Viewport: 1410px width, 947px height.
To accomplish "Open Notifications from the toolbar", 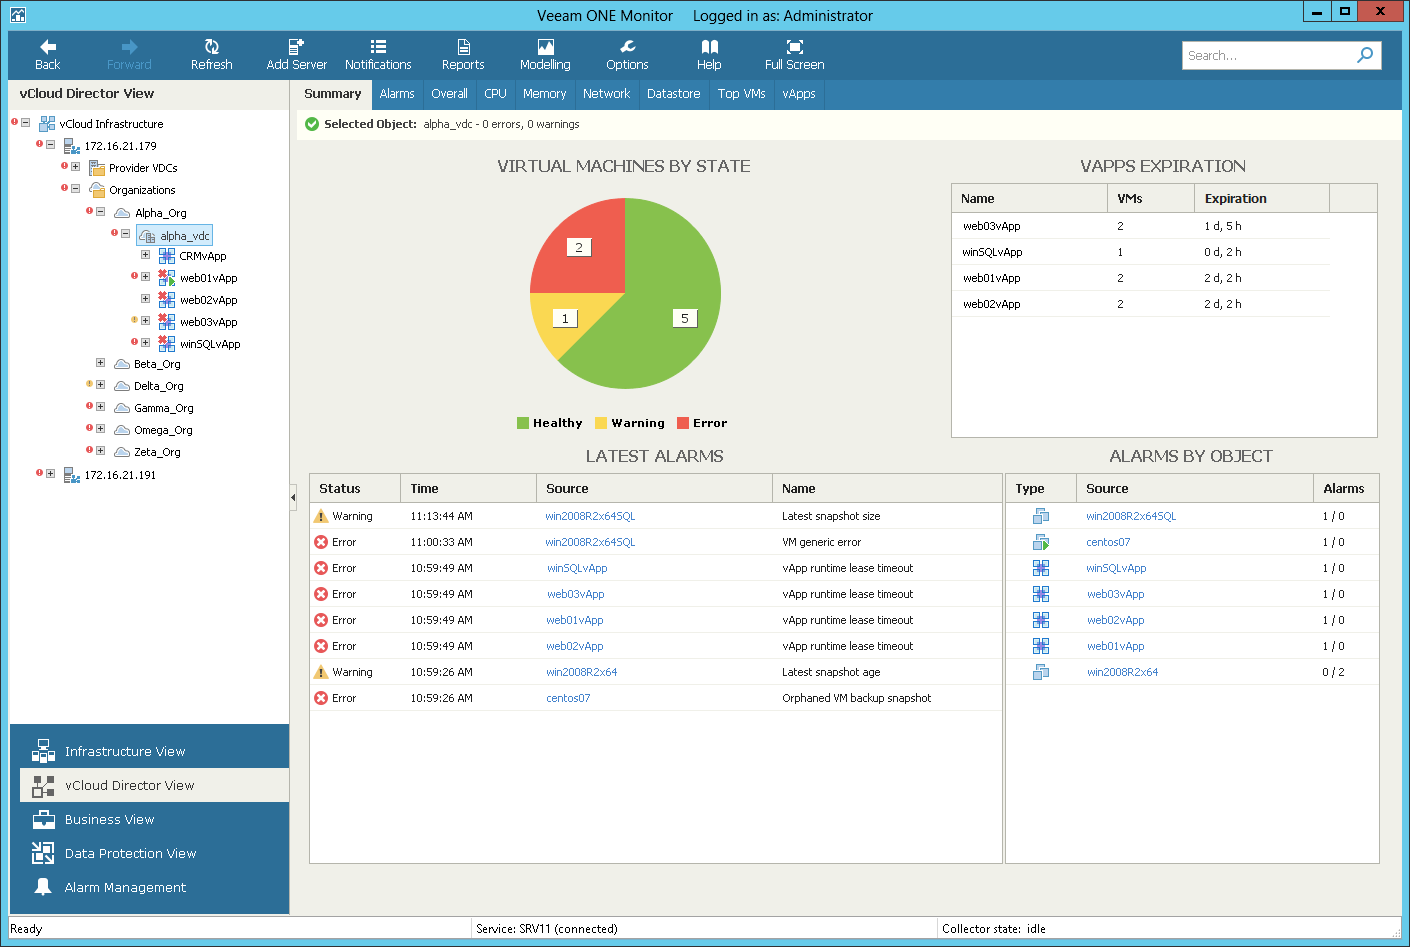I will pyautogui.click(x=378, y=55).
